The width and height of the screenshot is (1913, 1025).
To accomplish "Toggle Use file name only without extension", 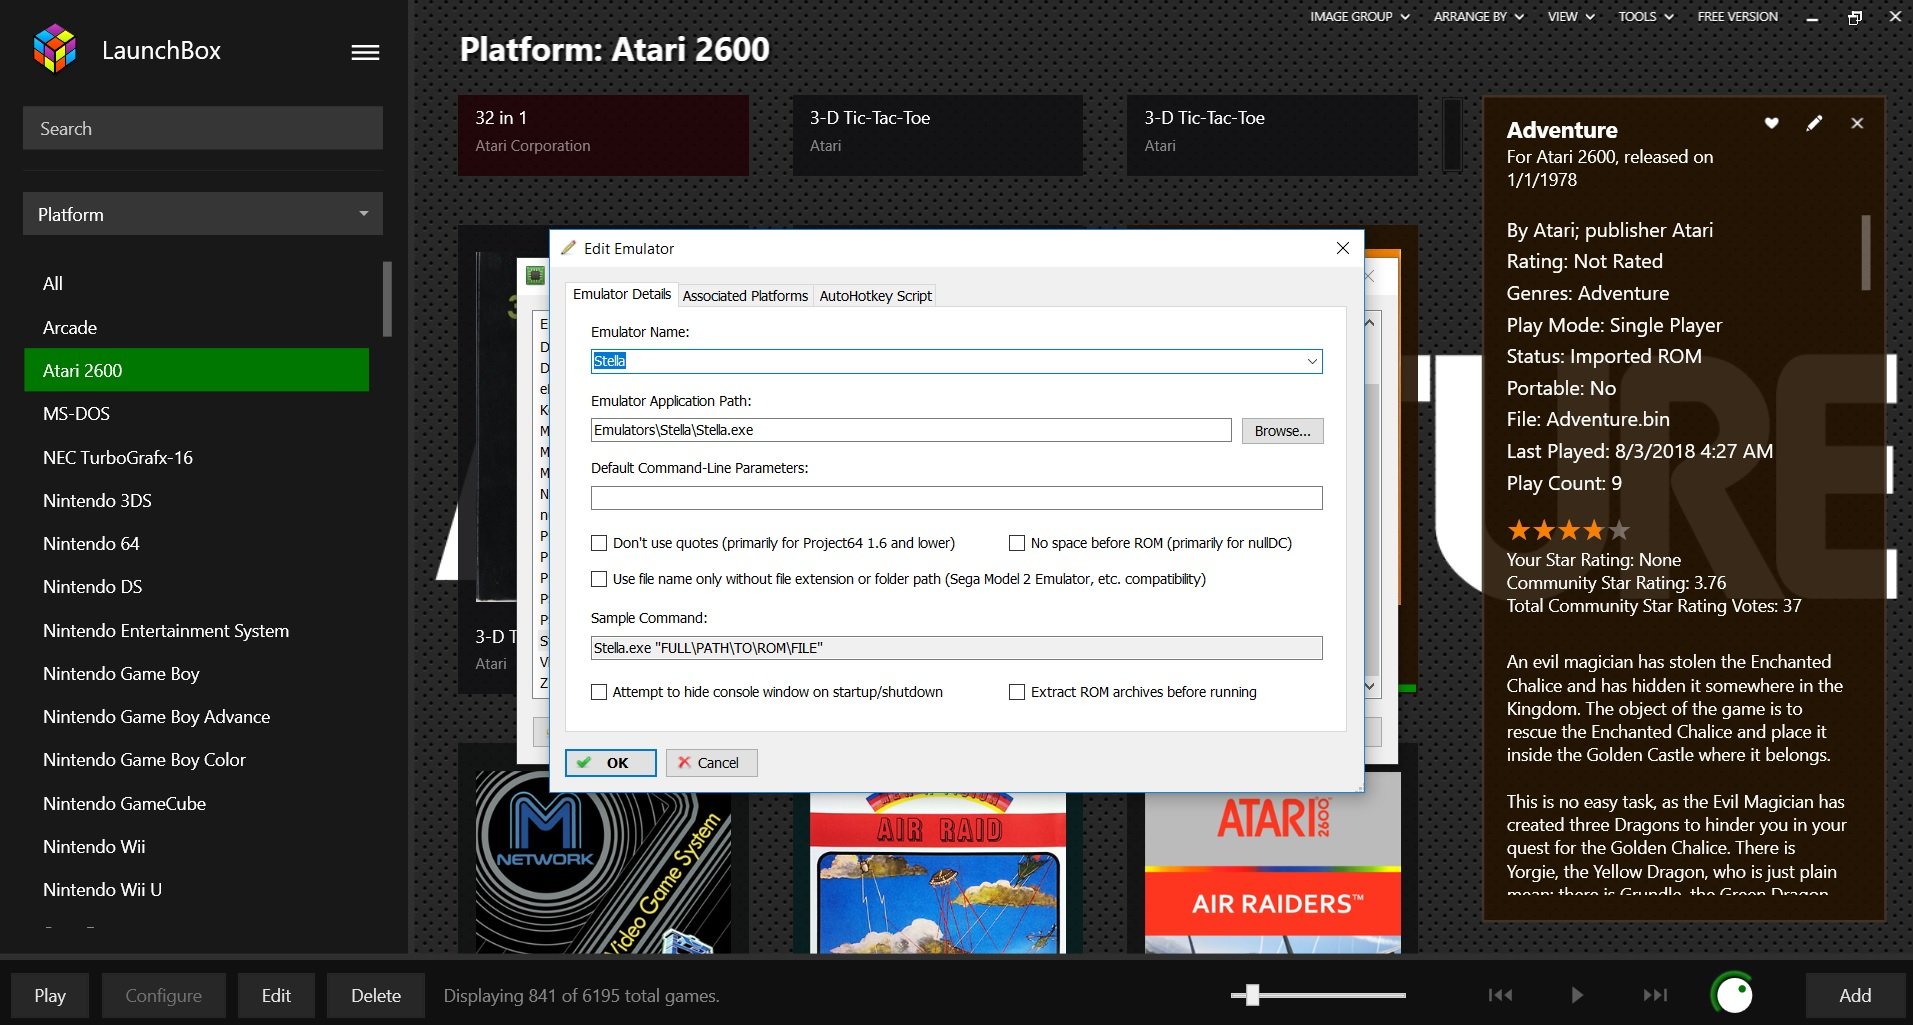I will click(599, 579).
